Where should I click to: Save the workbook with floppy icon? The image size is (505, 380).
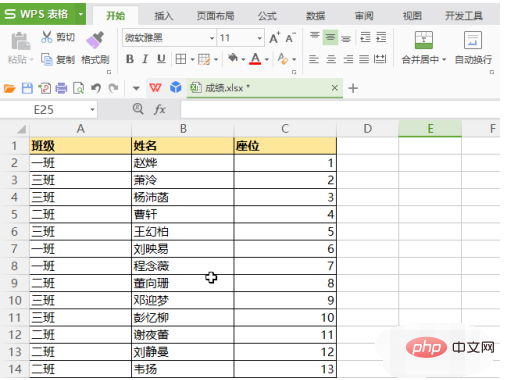pos(27,88)
